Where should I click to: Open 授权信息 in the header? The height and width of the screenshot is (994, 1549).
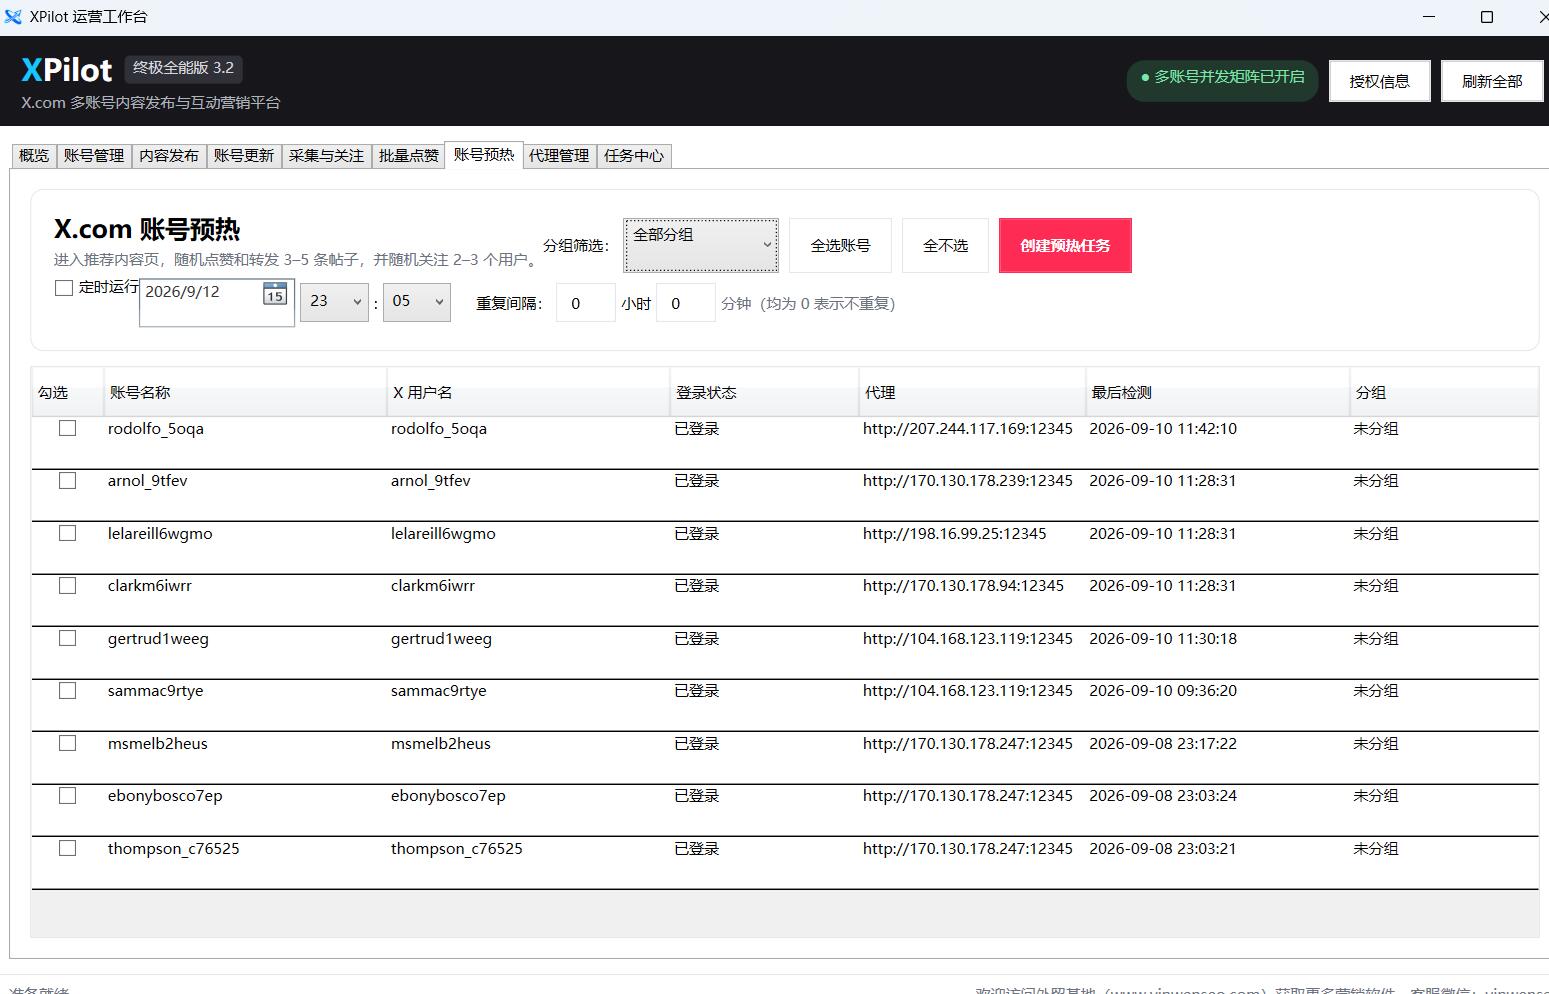click(1380, 81)
